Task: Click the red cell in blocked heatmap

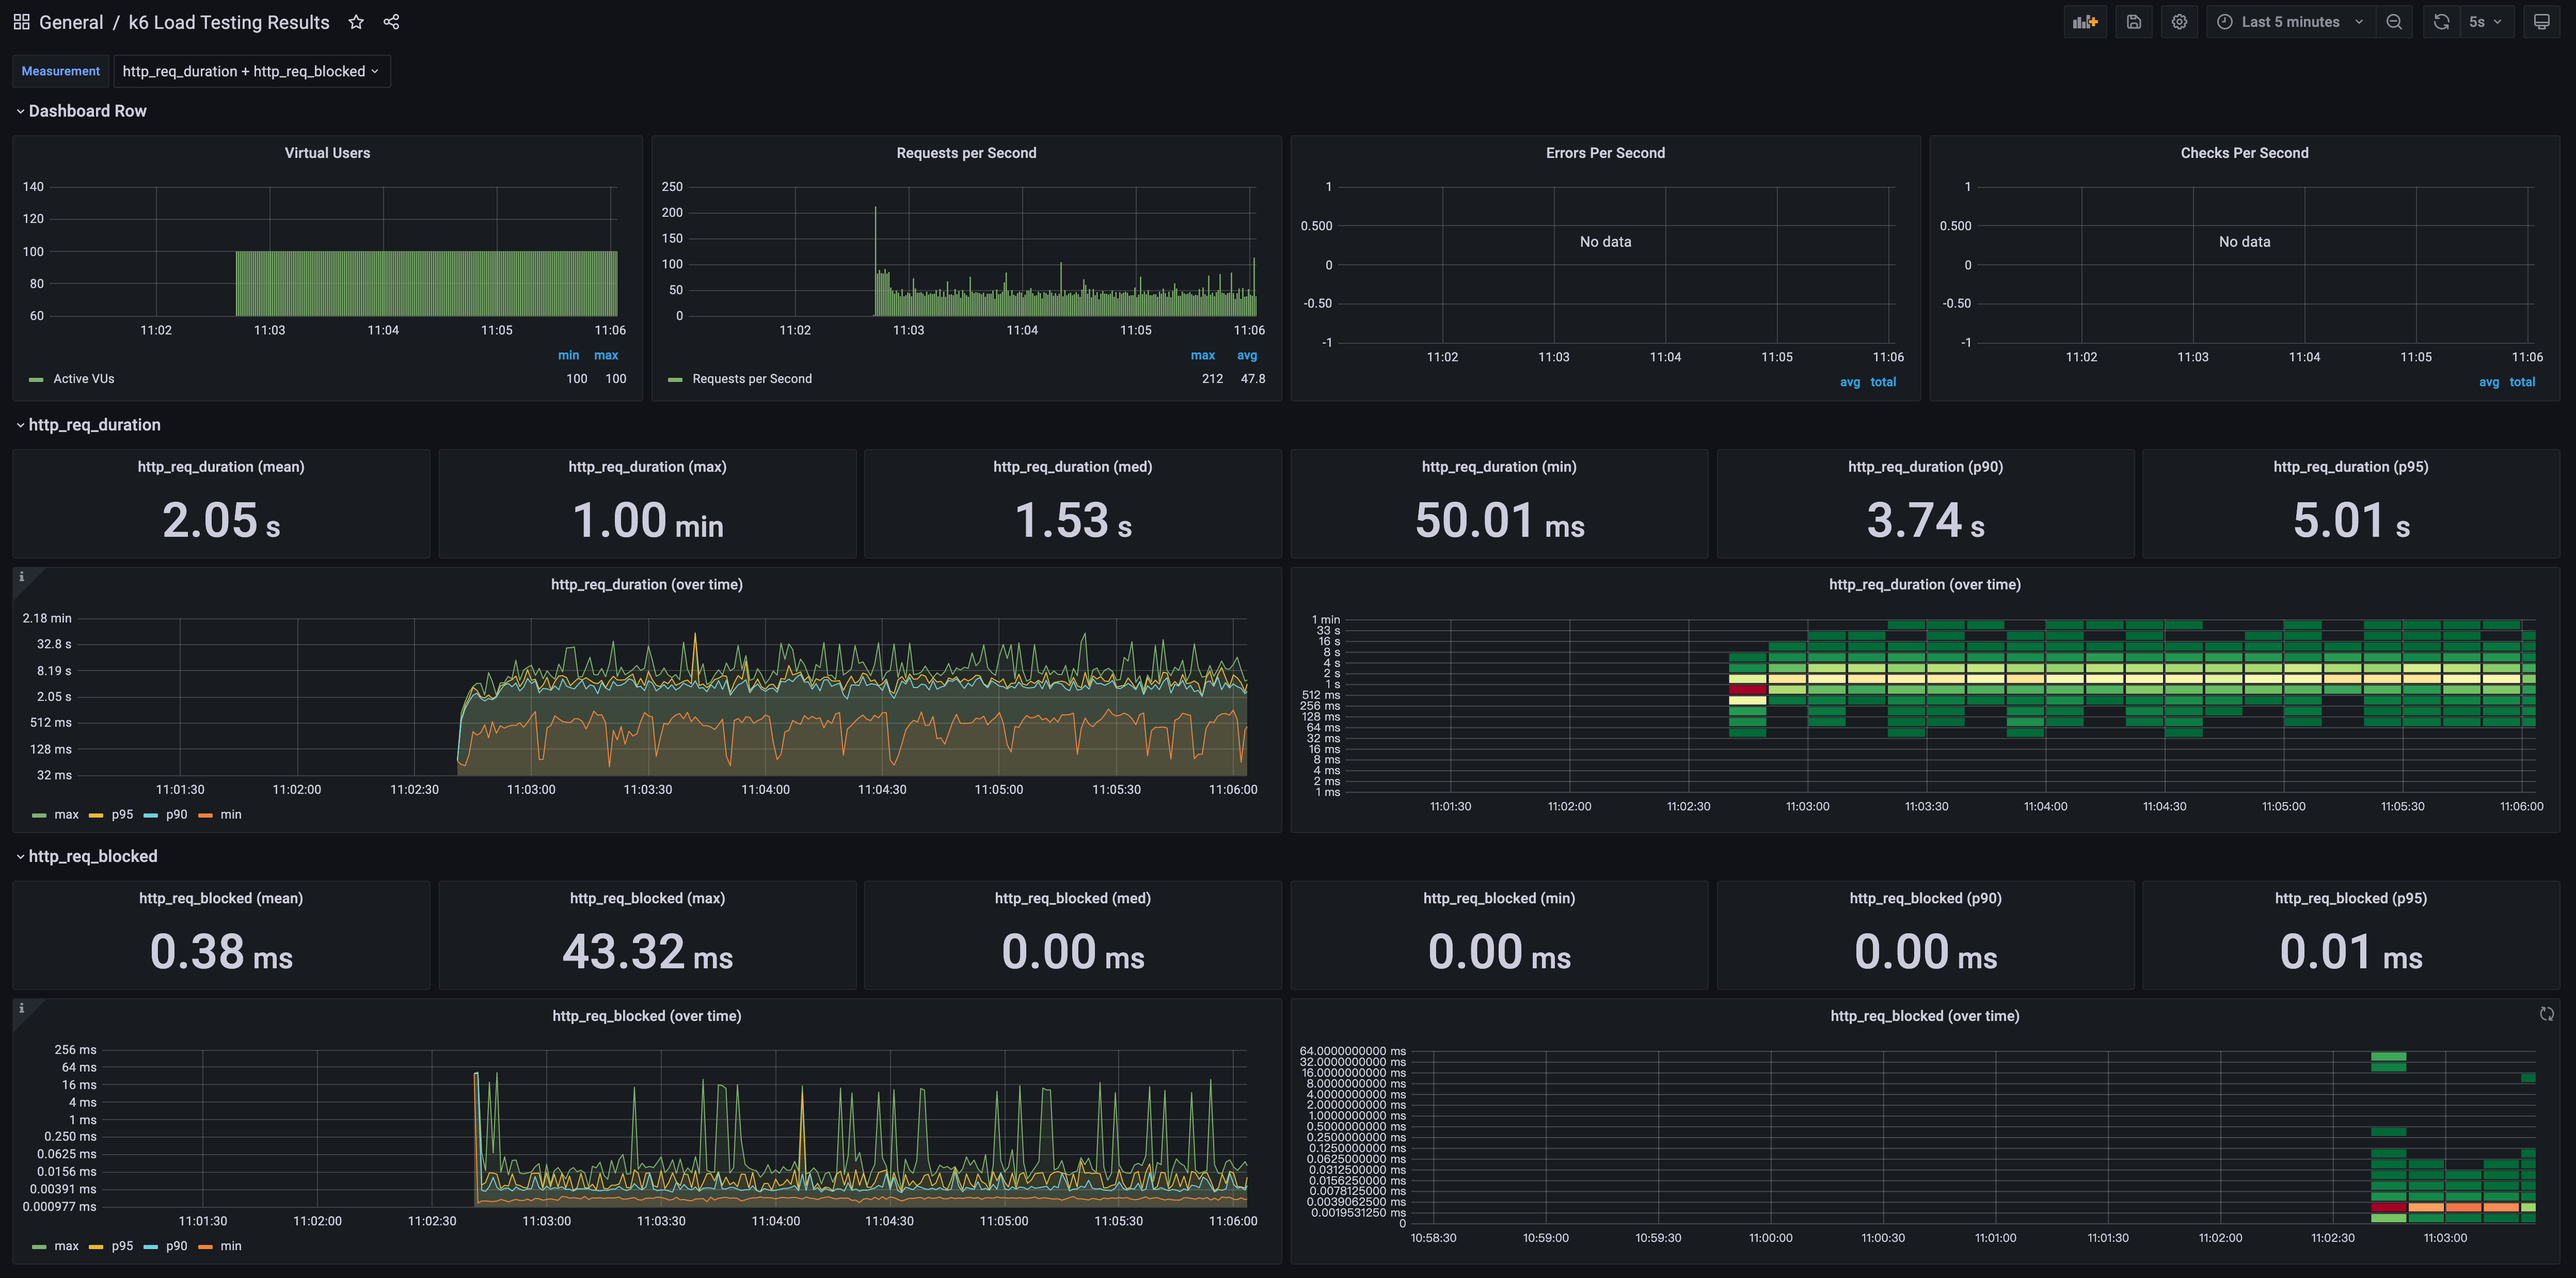Action: tap(2388, 1207)
